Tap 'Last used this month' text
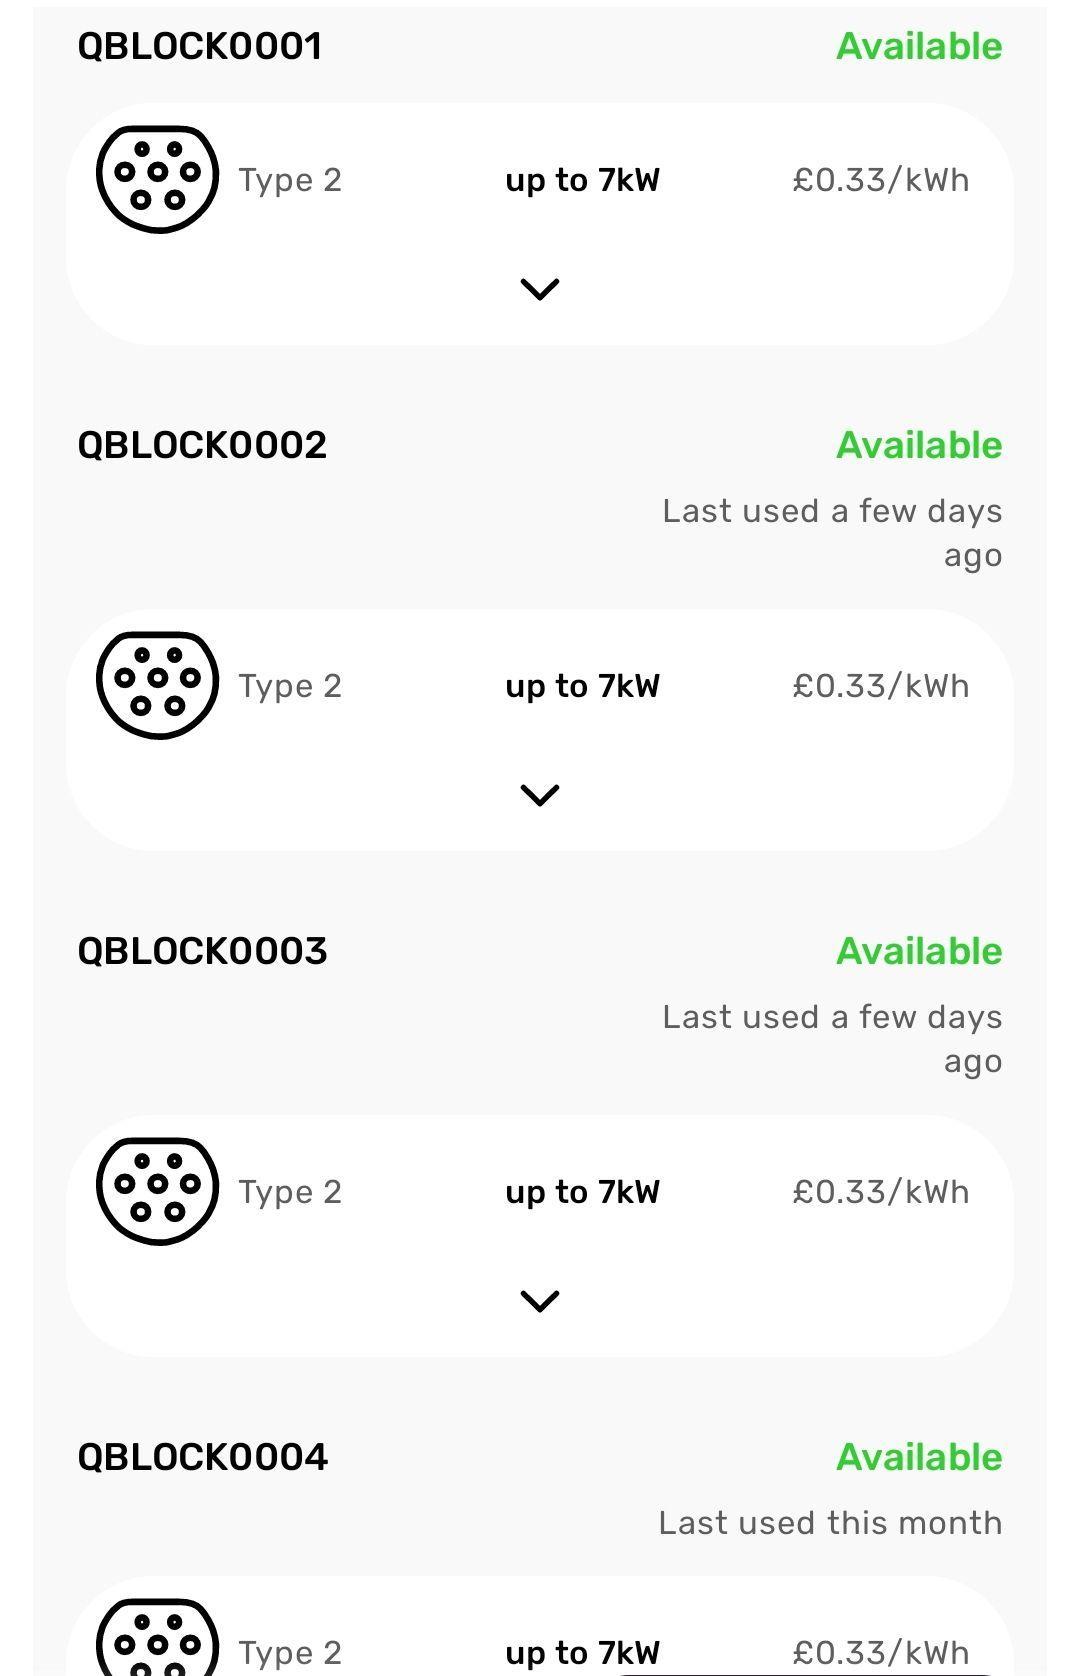The image size is (1080, 1676). coord(830,1523)
